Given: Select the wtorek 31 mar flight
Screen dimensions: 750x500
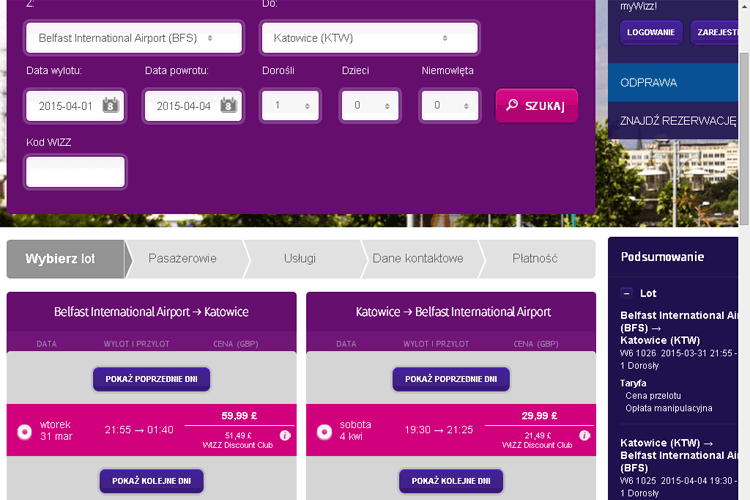Looking at the screenshot, I should pyautogui.click(x=24, y=432).
